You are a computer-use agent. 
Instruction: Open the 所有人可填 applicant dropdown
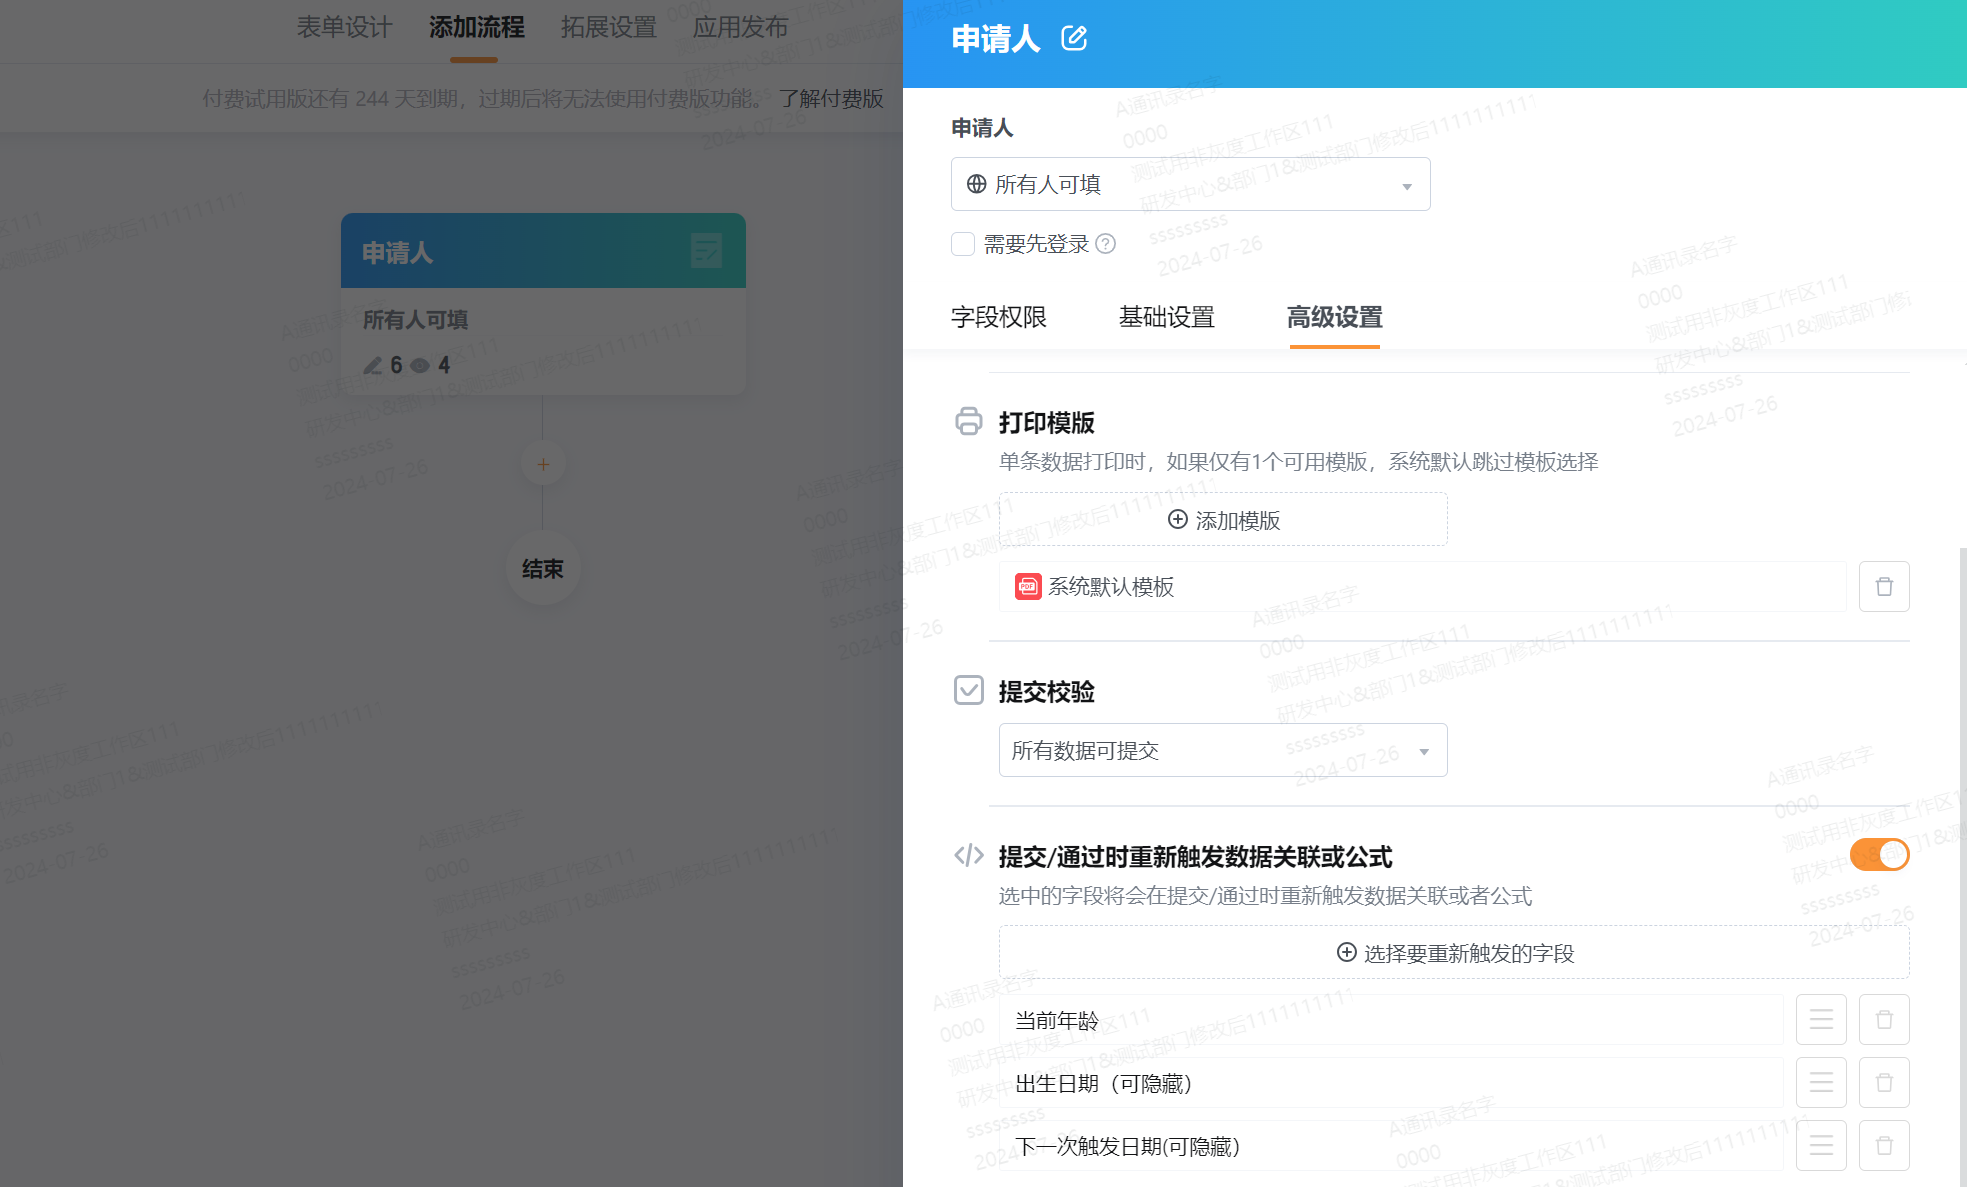click(x=1190, y=184)
